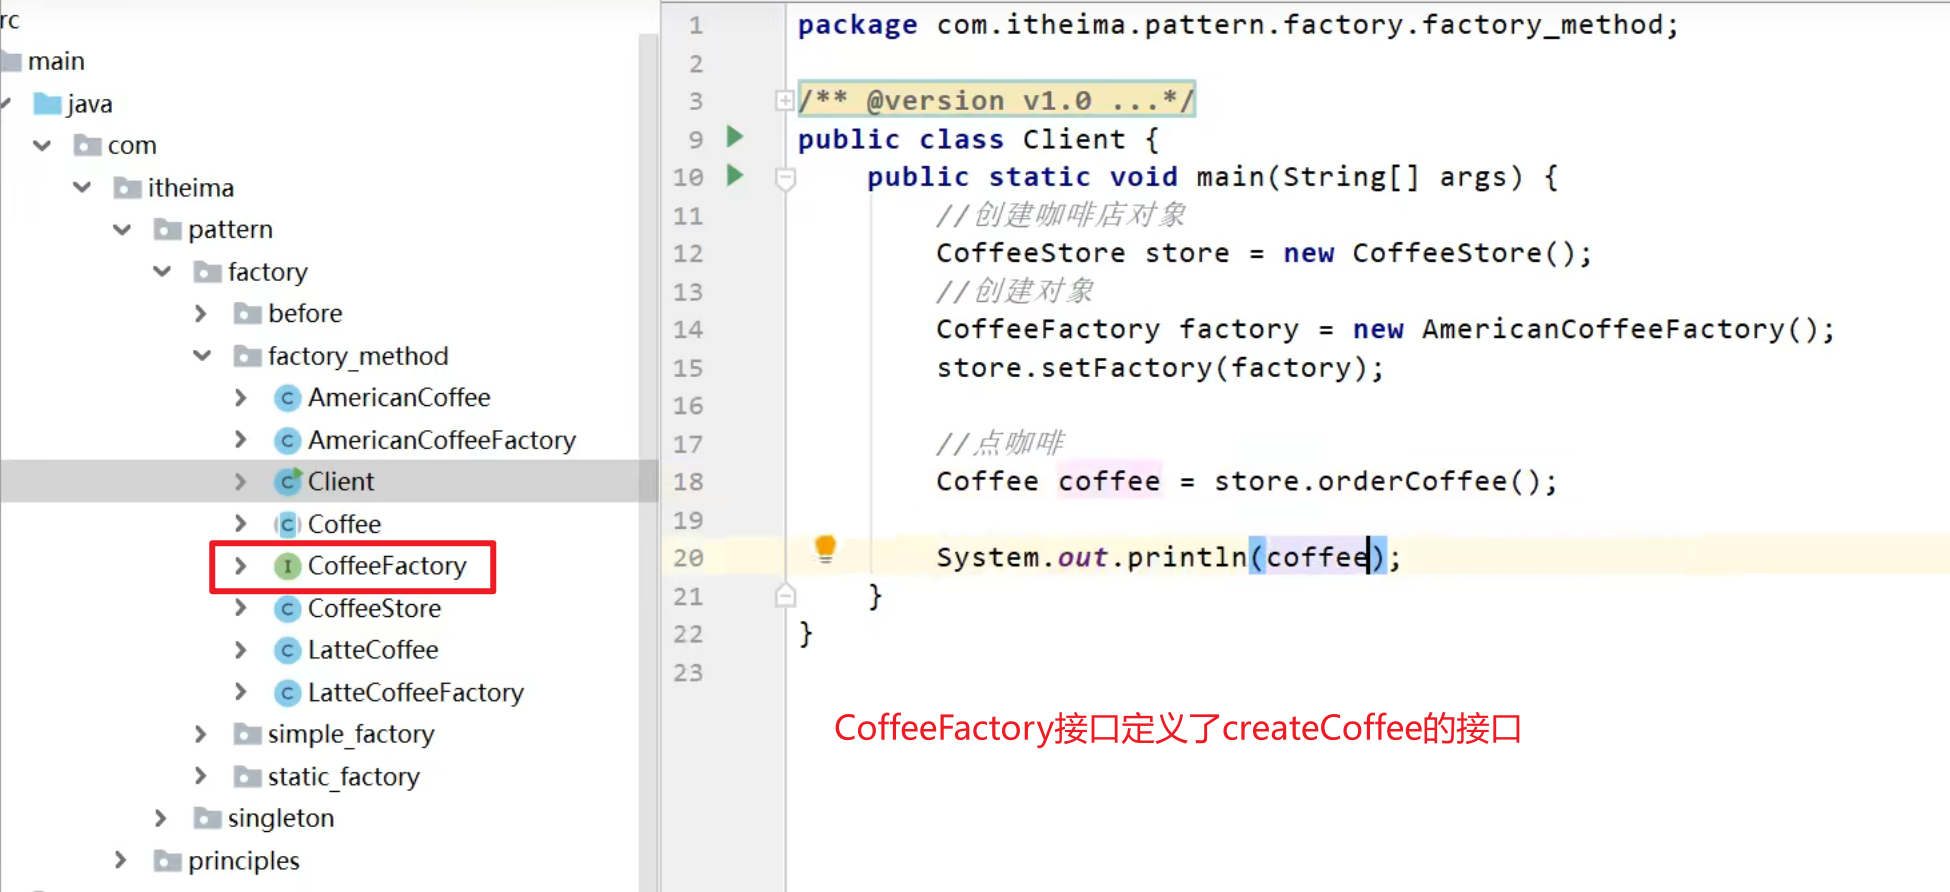This screenshot has height=892, width=1950.
Task: Select CoffeeStore in the project tree
Action: tap(374, 608)
